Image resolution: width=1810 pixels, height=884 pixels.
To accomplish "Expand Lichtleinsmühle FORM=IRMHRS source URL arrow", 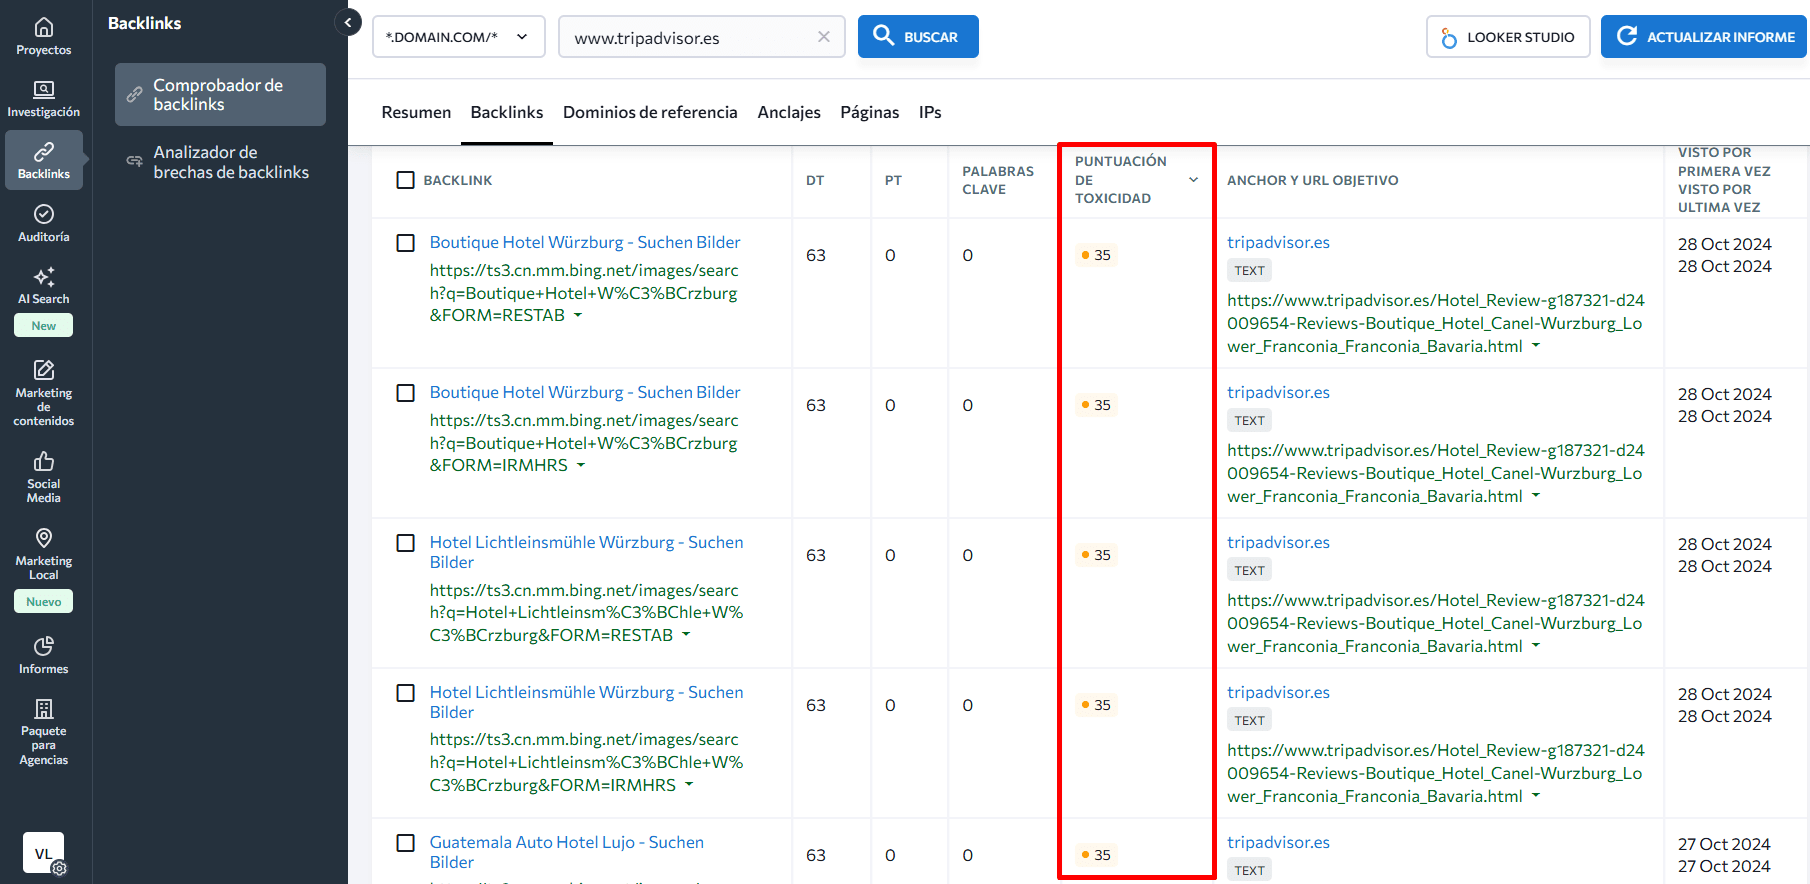I will [x=689, y=785].
